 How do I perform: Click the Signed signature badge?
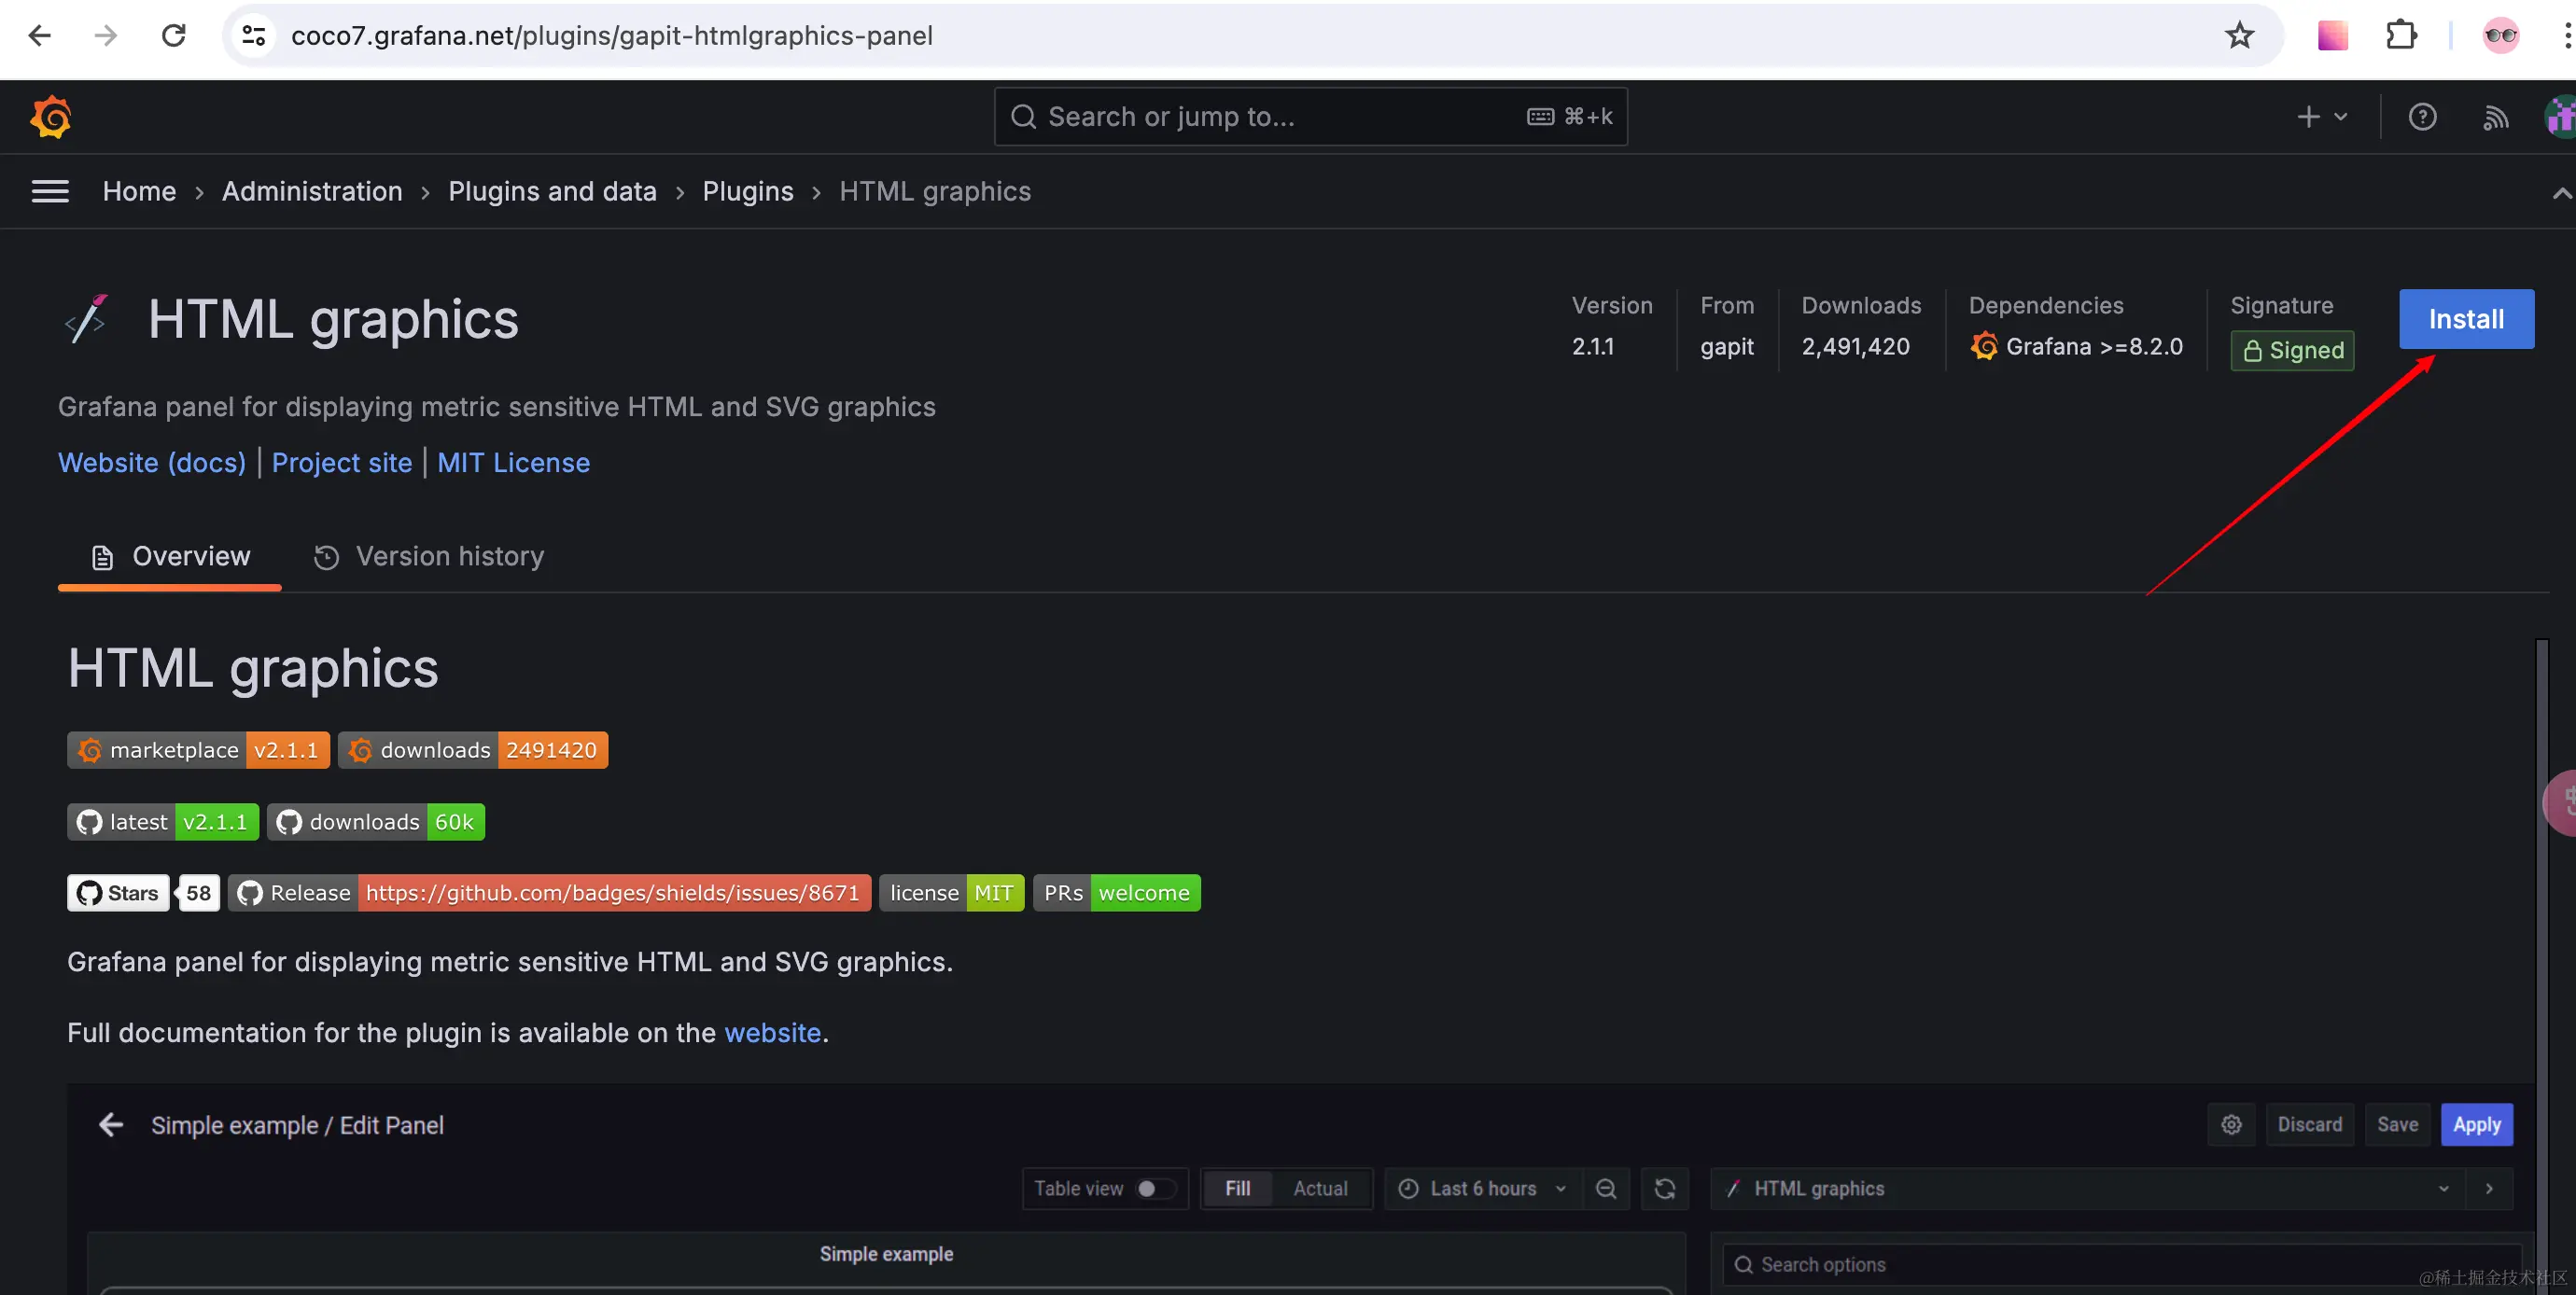coord(2292,350)
